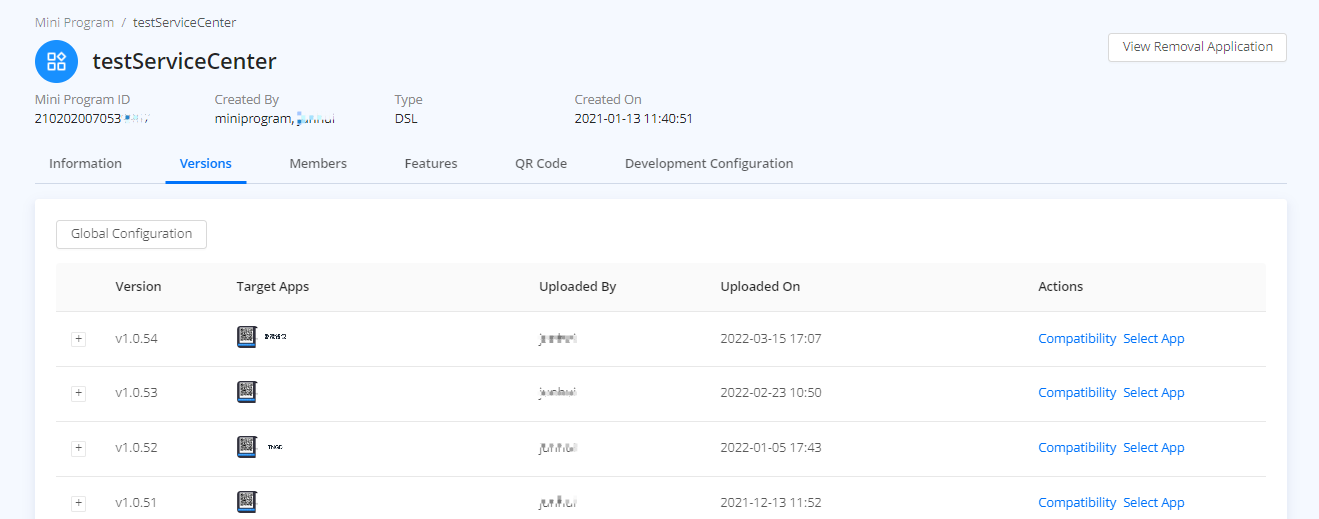Select the Development Configuration tab
The width and height of the screenshot is (1319, 519).
(709, 164)
